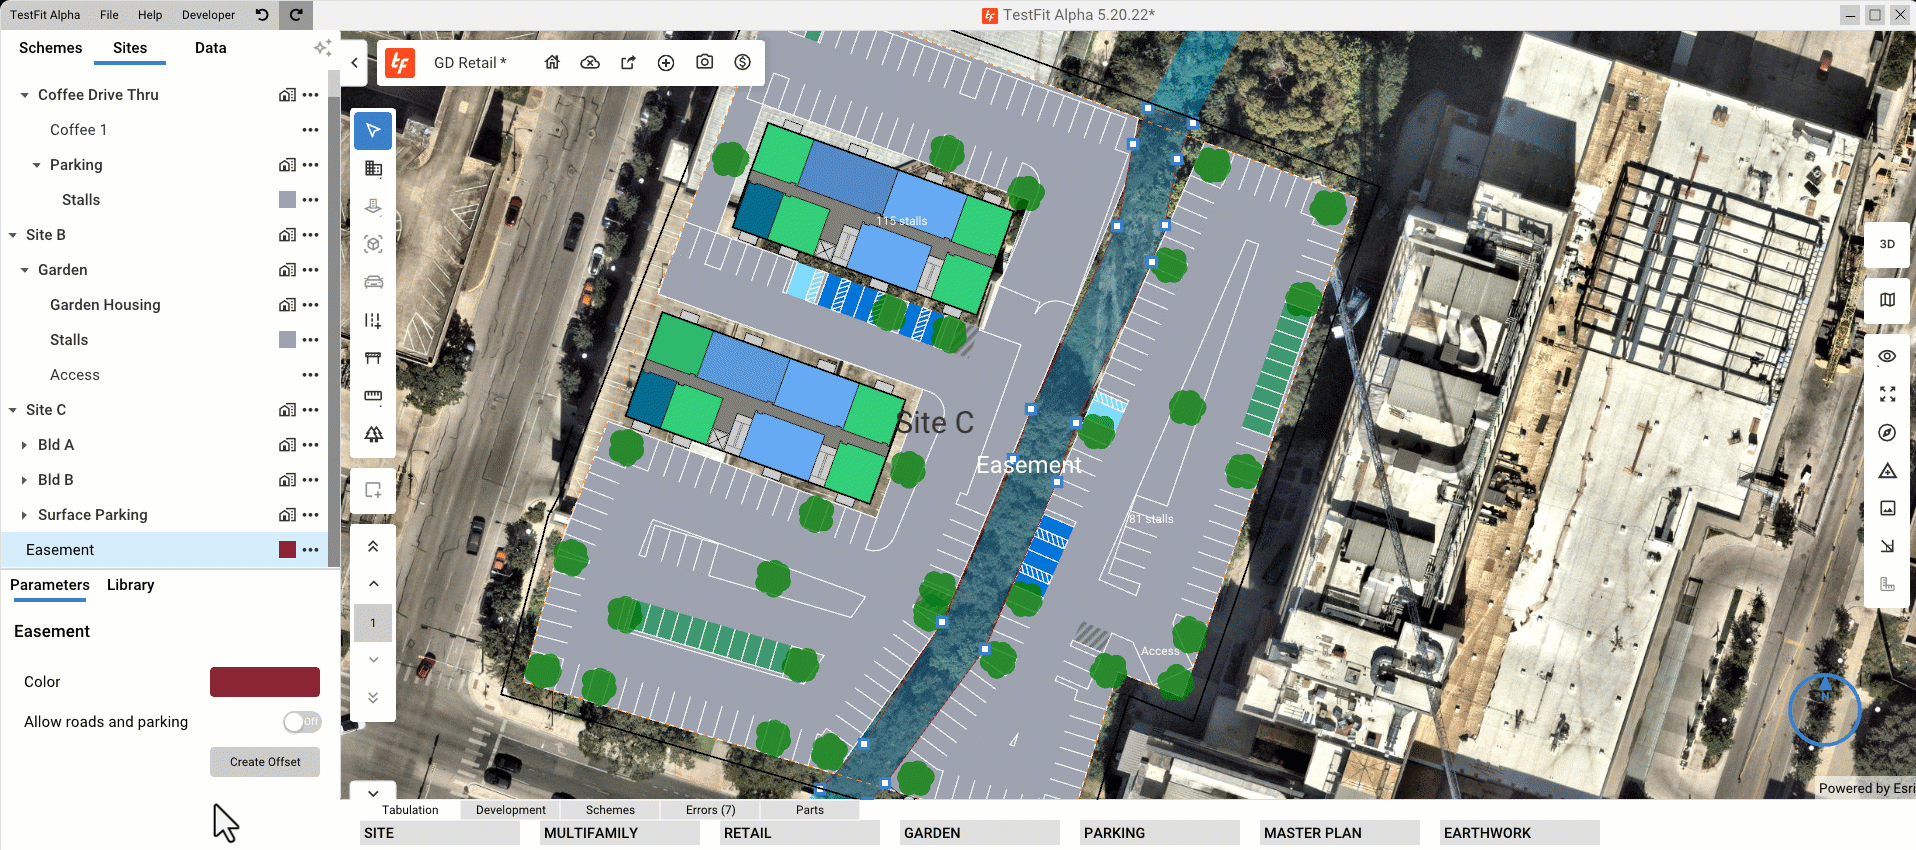Open the Easement color picker swatch
The width and height of the screenshot is (1916, 850).
(x=265, y=682)
